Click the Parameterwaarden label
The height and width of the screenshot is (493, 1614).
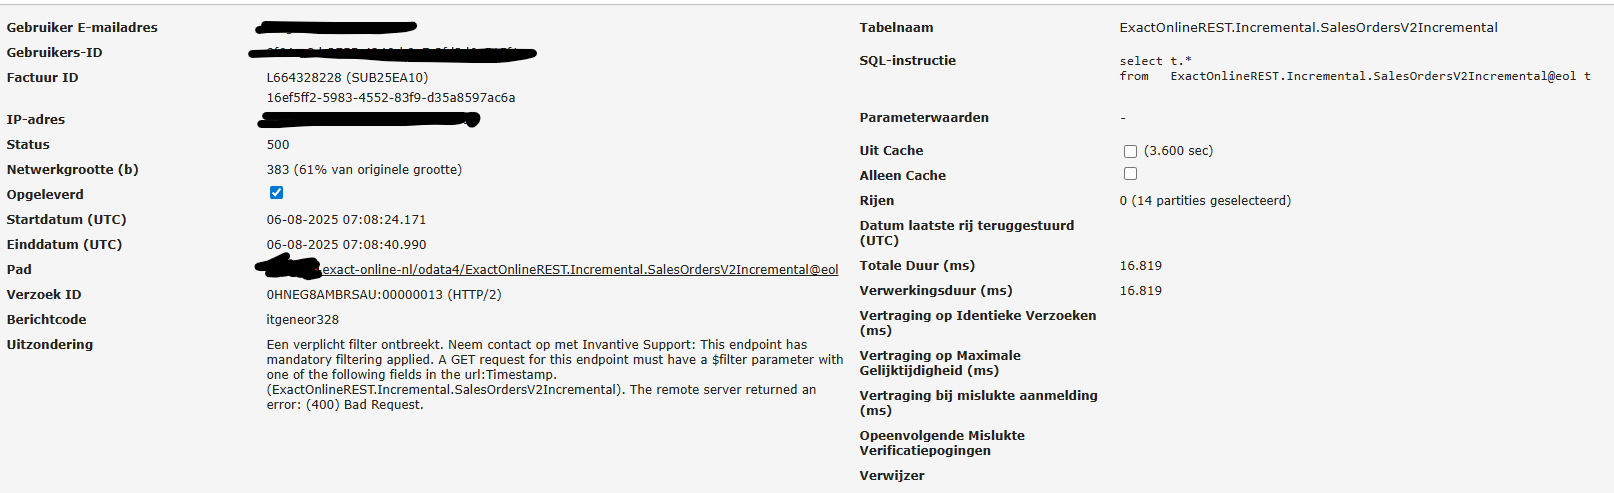[924, 117]
